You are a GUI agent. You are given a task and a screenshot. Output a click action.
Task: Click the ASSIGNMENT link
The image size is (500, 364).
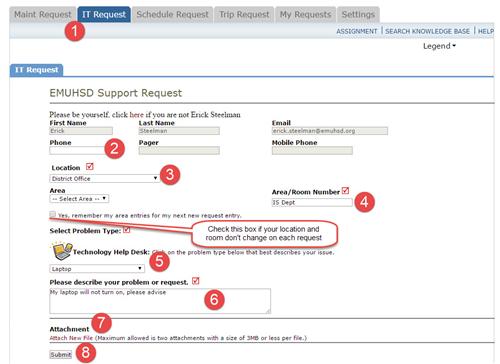[x=357, y=31]
